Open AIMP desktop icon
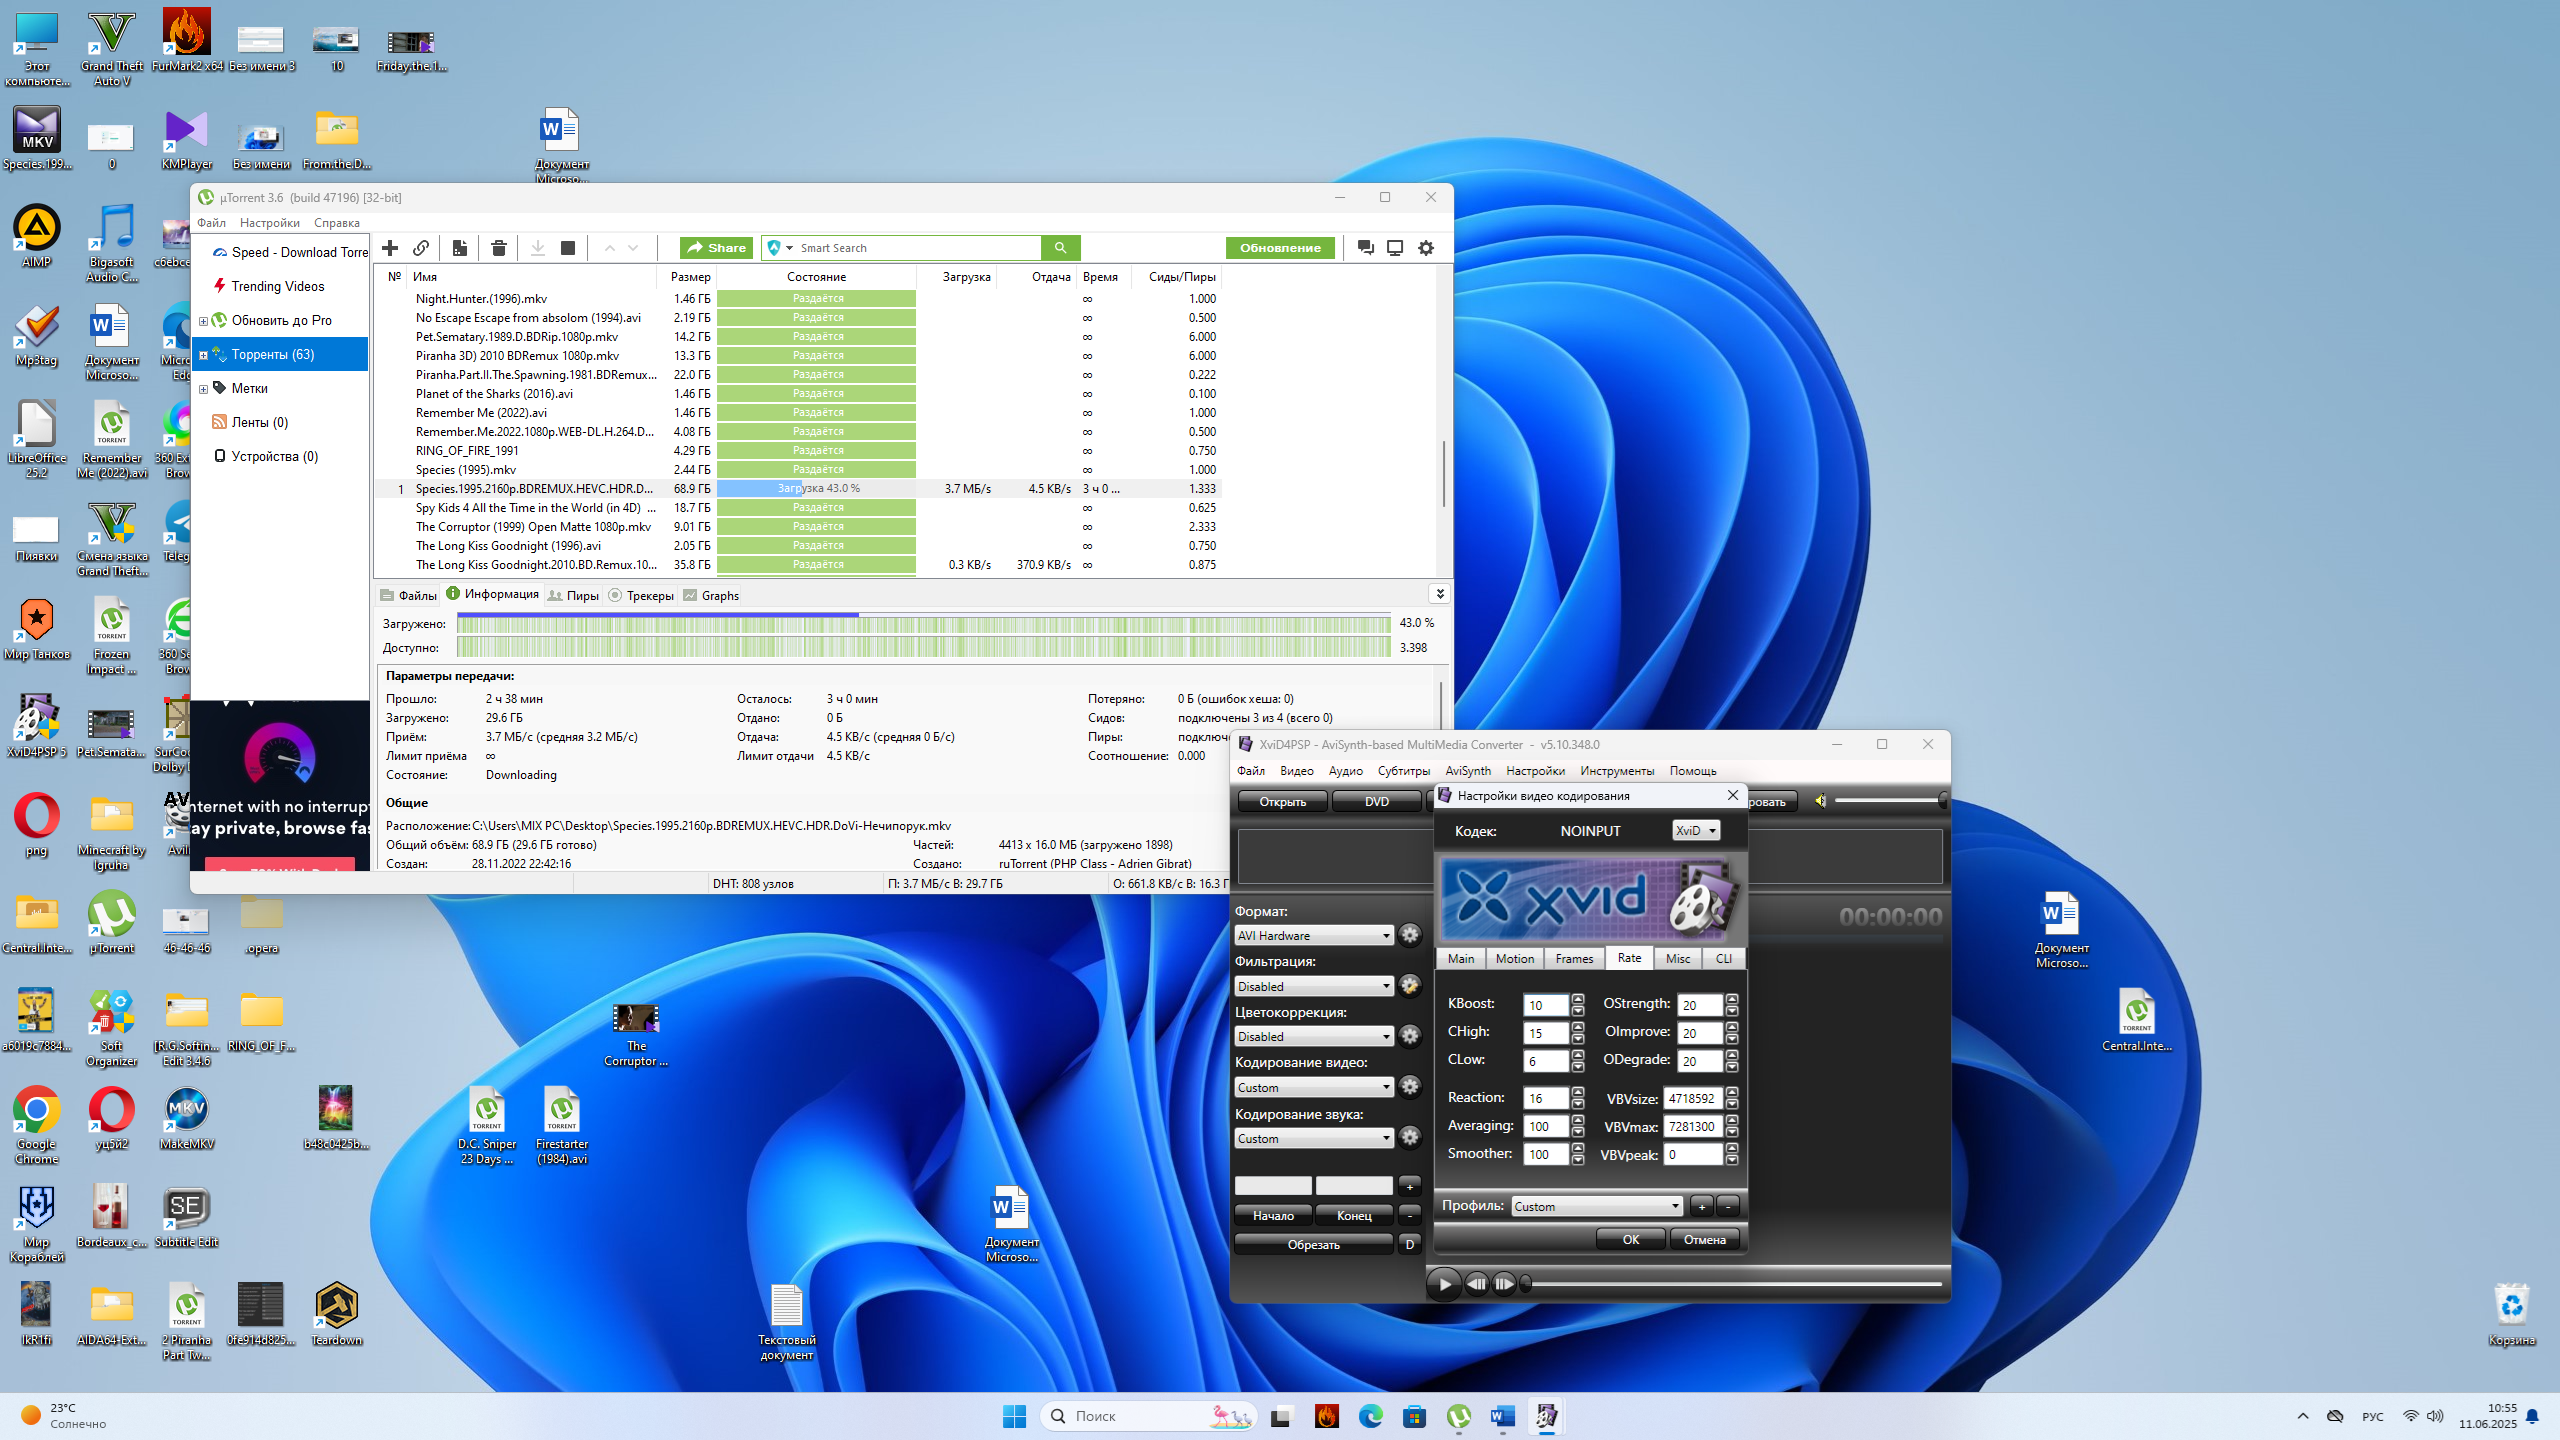Image resolution: width=2560 pixels, height=1440 pixels. 37,238
